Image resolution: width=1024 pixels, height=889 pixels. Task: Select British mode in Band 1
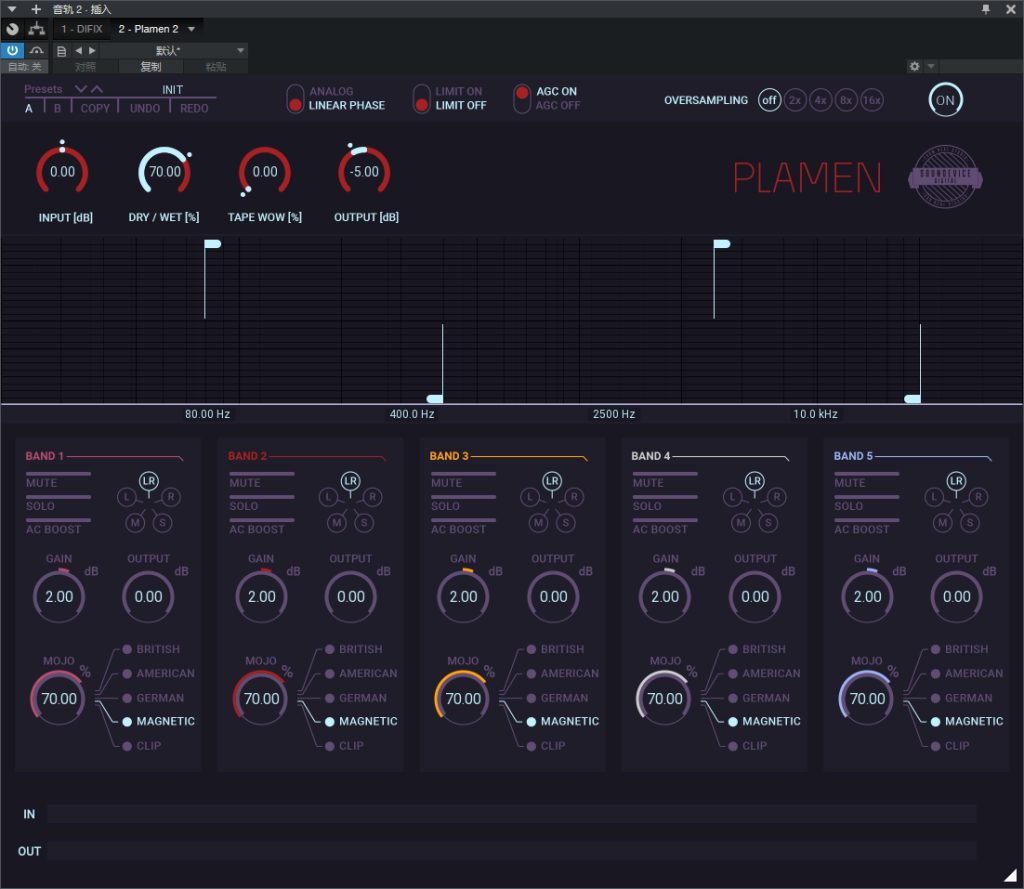[151, 649]
